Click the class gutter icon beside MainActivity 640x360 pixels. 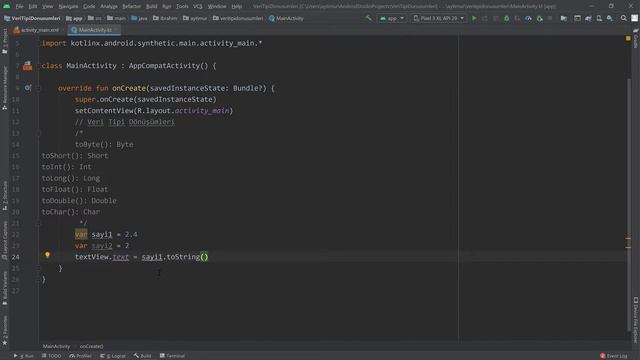click(27, 66)
